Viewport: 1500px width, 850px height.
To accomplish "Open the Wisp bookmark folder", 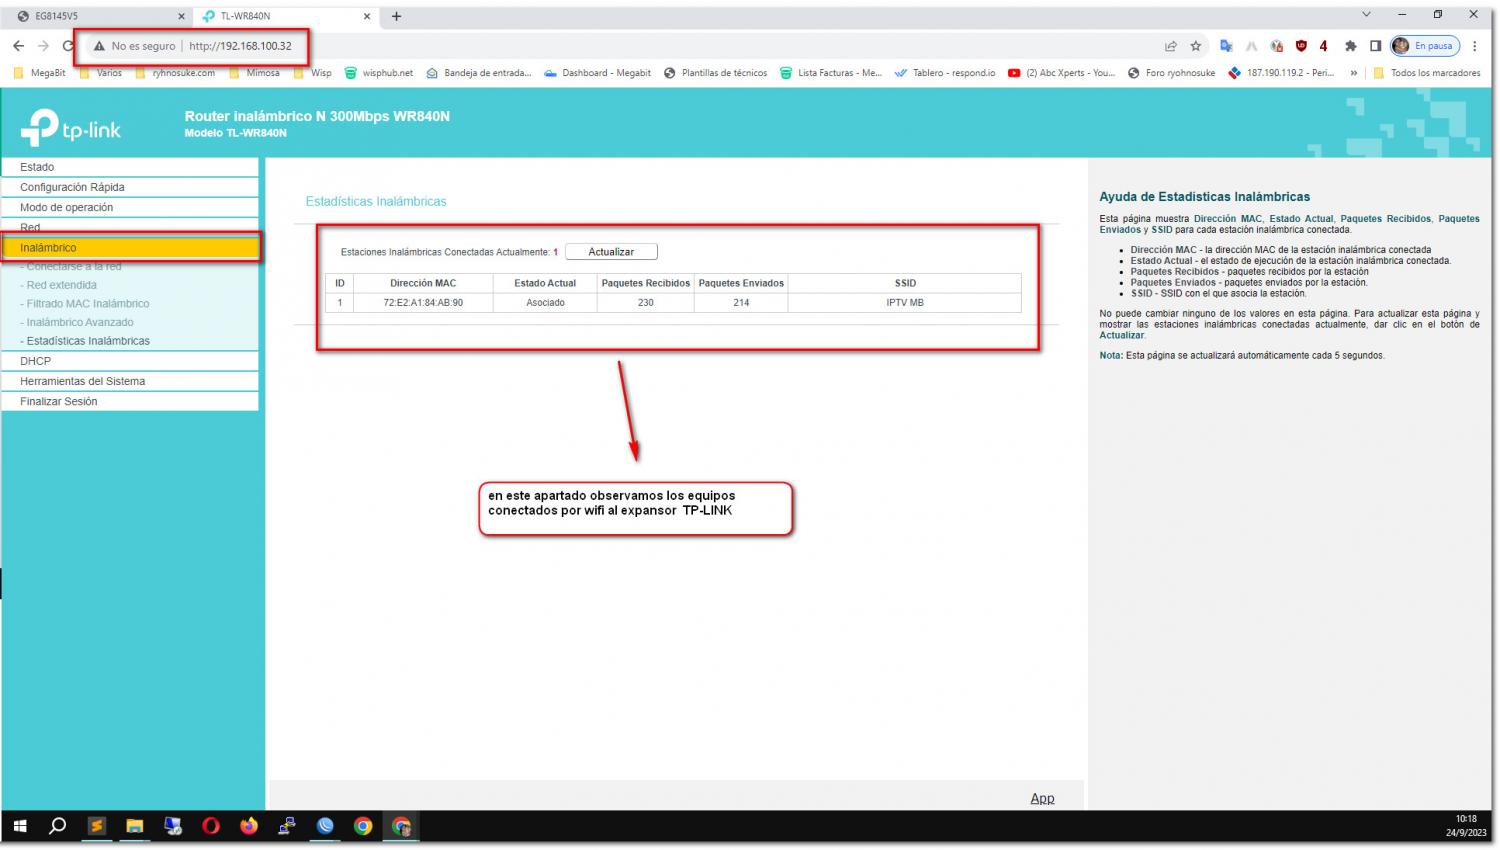I will pyautogui.click(x=313, y=73).
